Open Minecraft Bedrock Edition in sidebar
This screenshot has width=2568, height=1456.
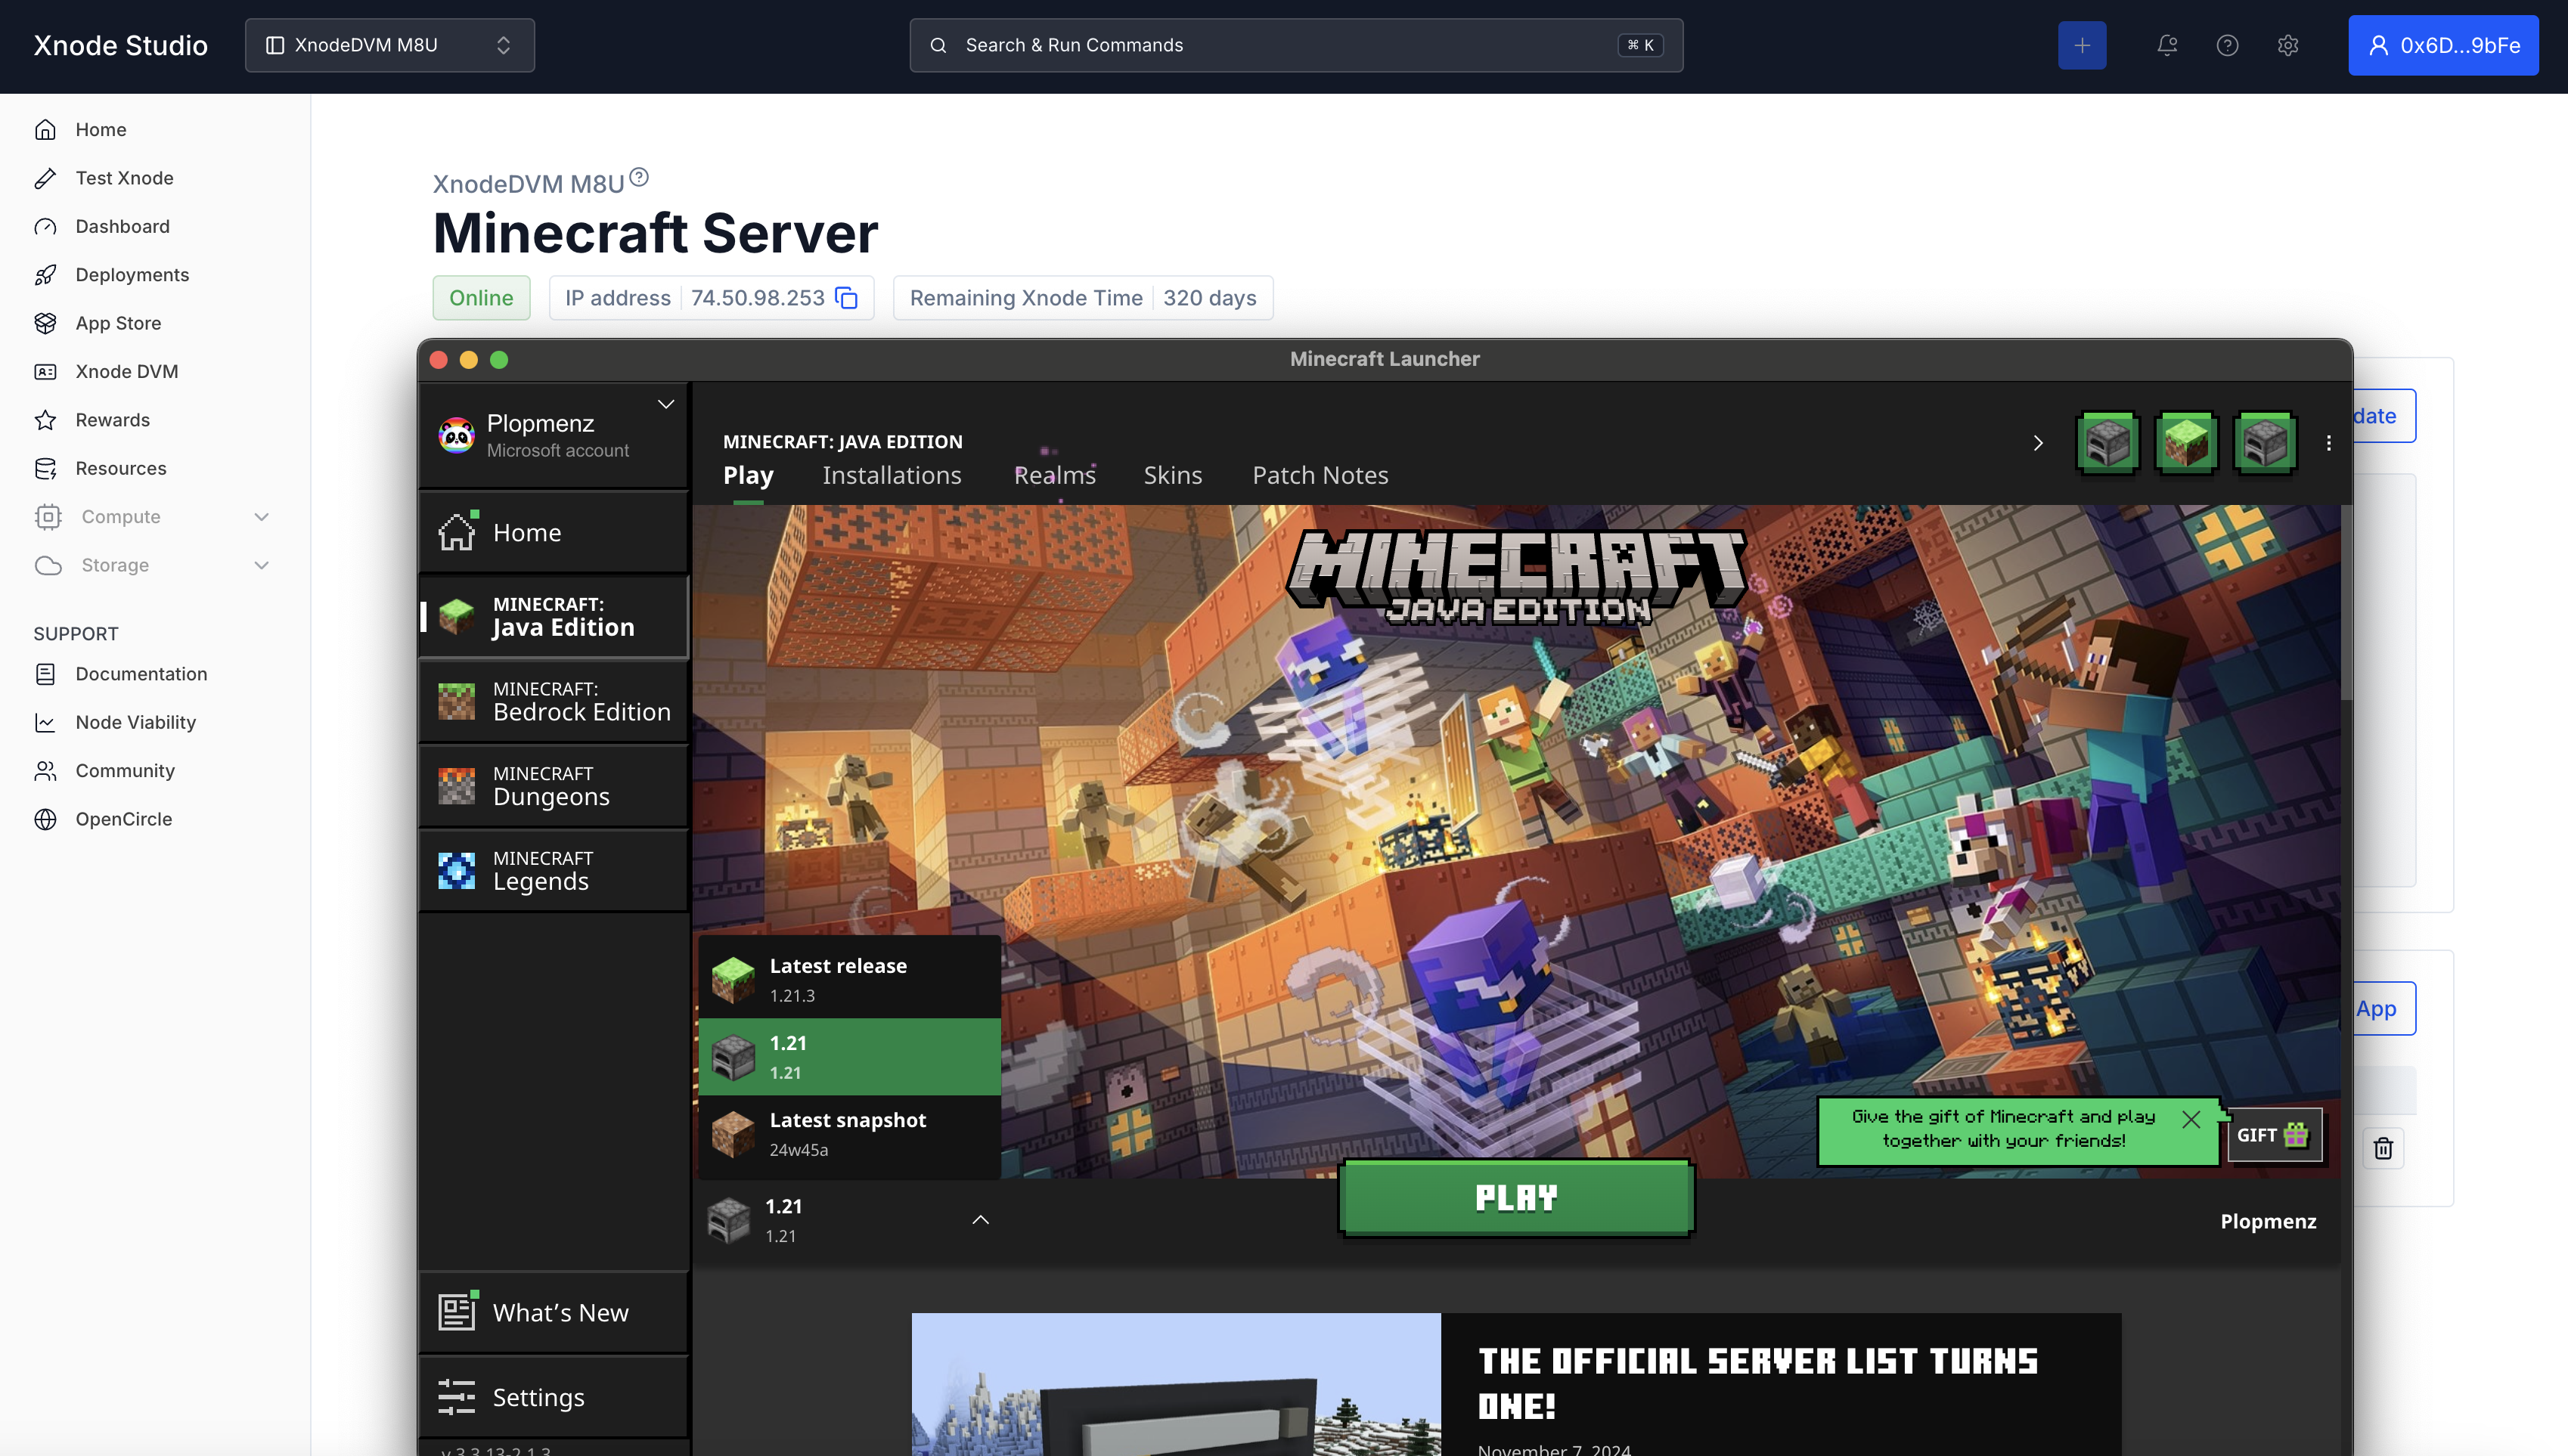pos(553,701)
